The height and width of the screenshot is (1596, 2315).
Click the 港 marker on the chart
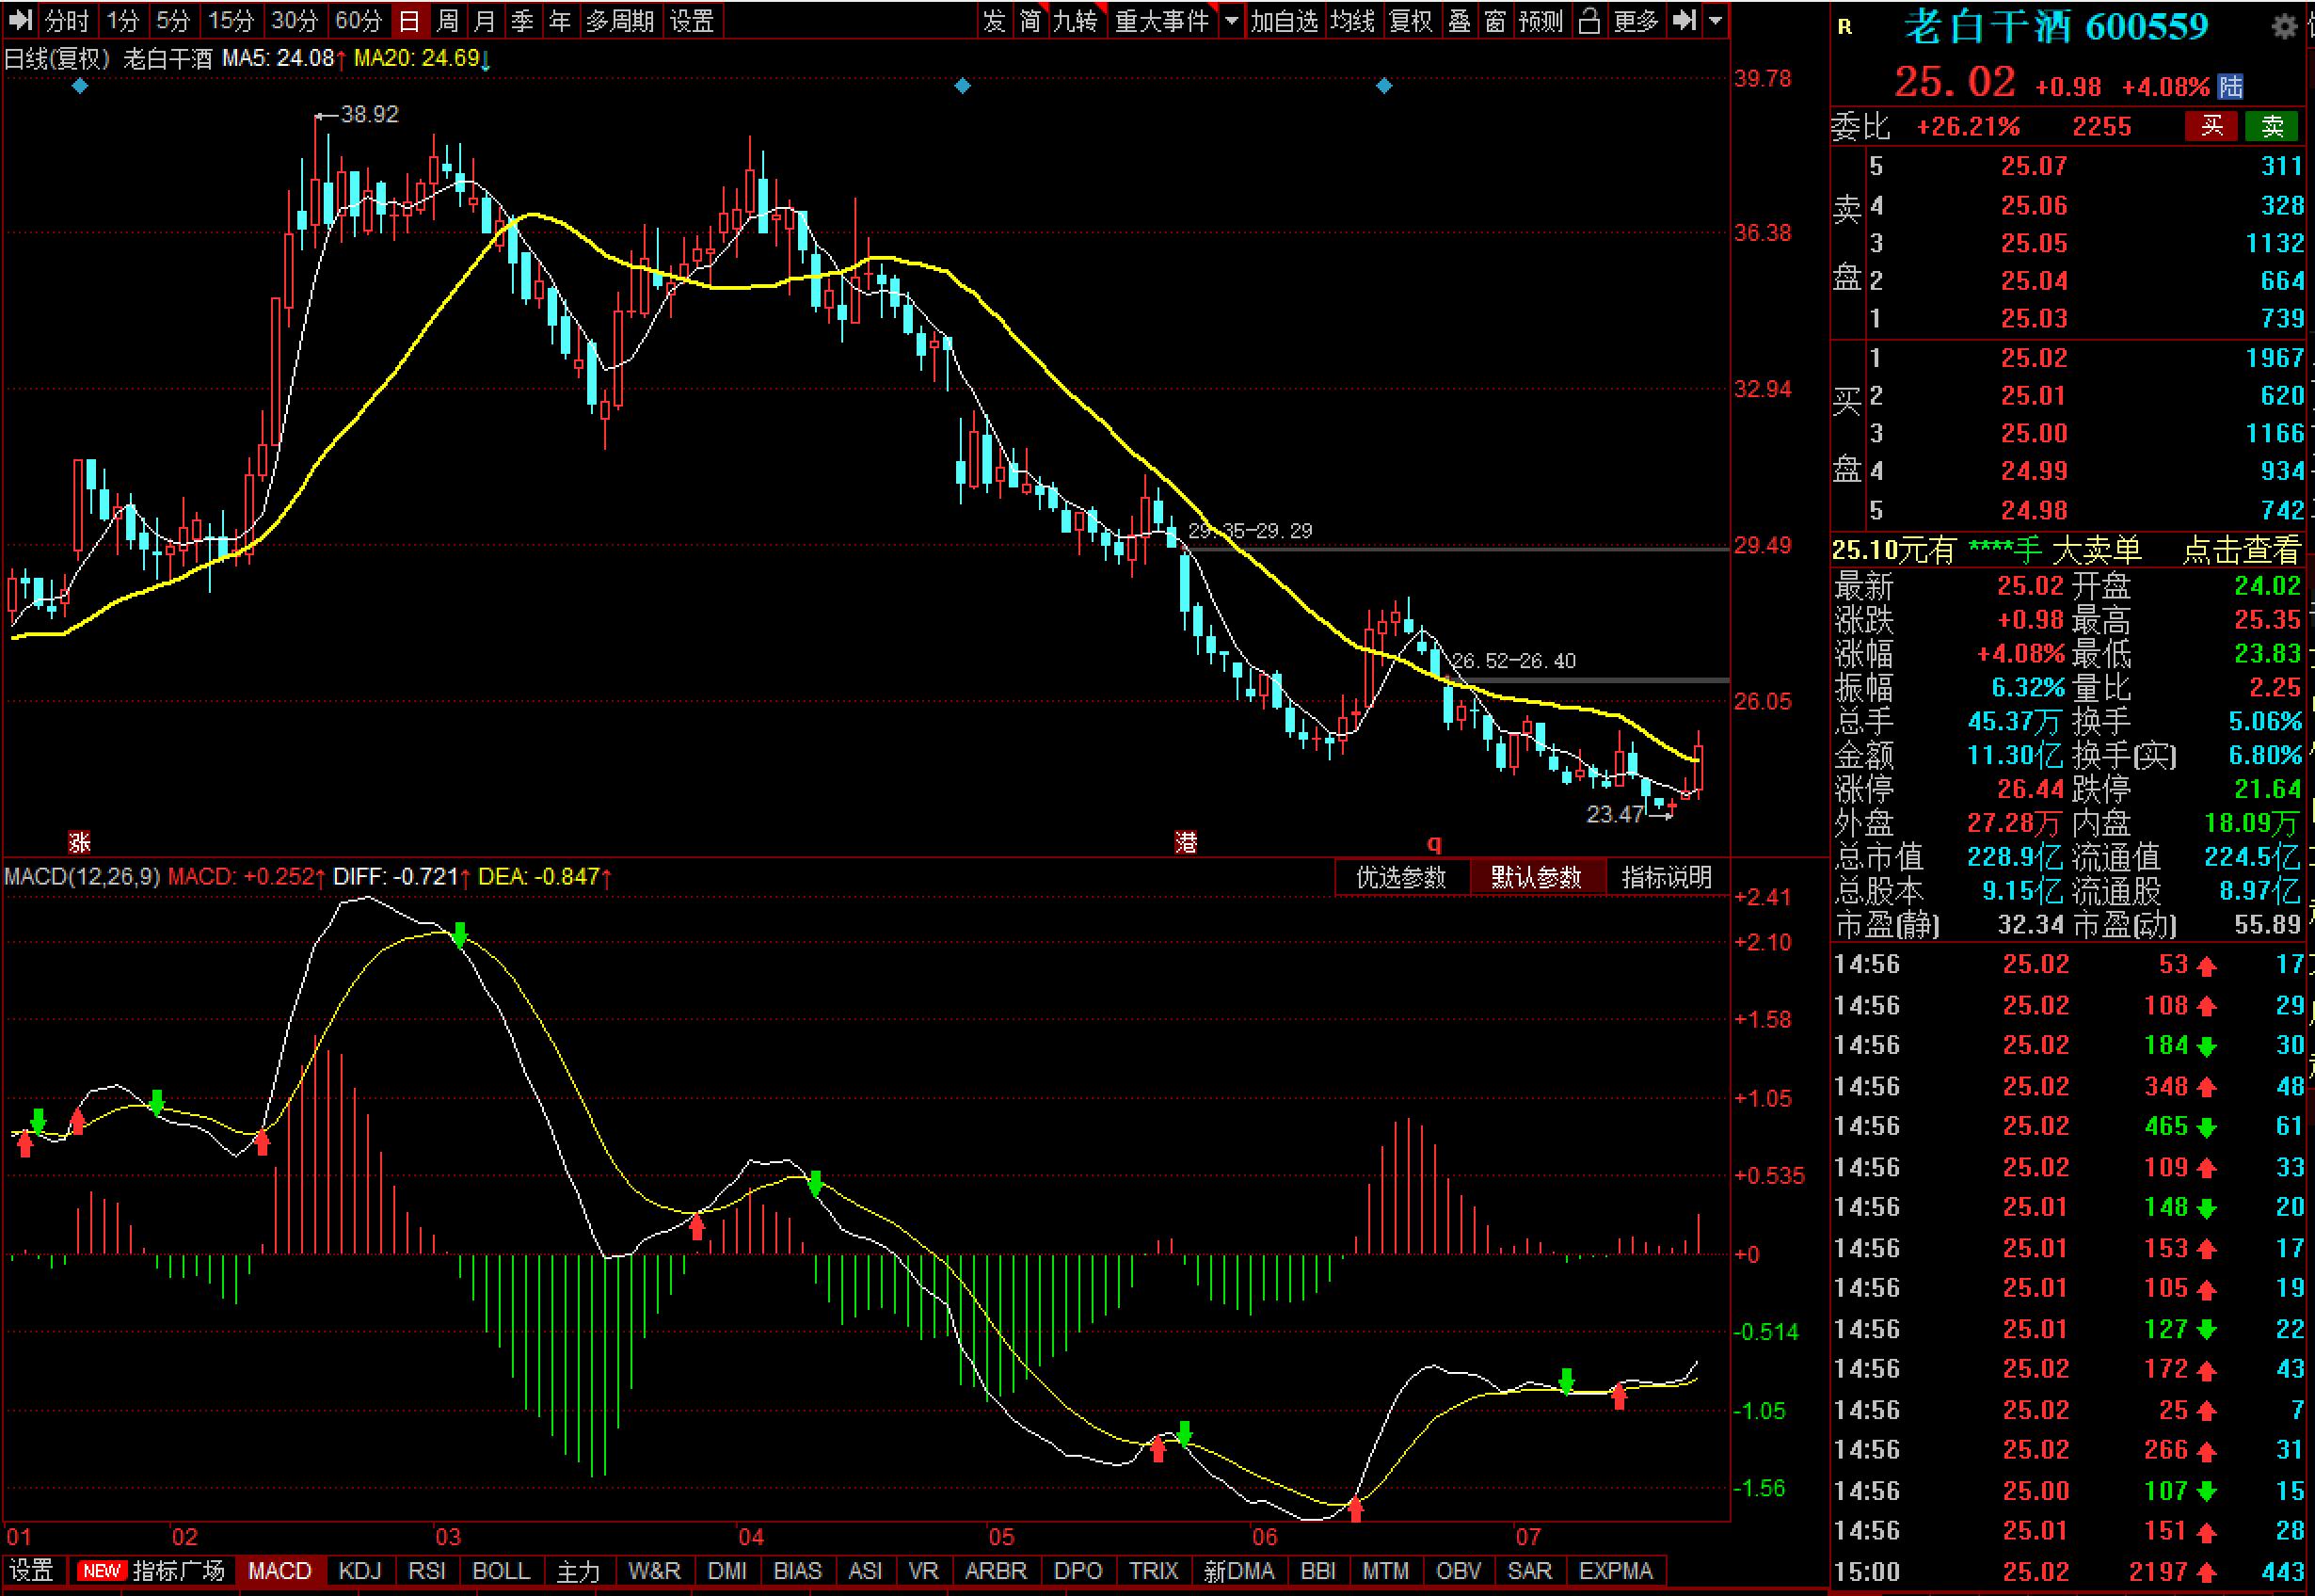click(x=1186, y=842)
